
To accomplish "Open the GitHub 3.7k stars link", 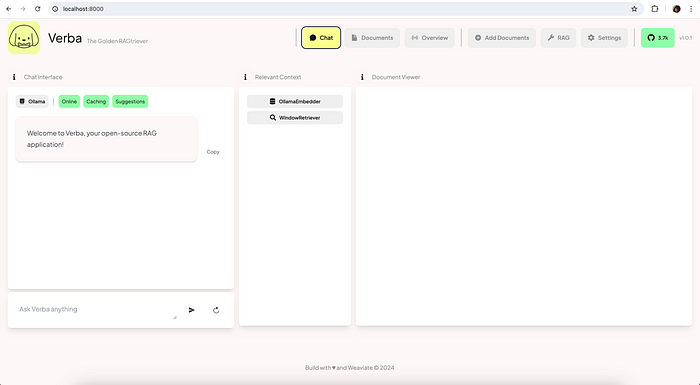I will coord(658,38).
